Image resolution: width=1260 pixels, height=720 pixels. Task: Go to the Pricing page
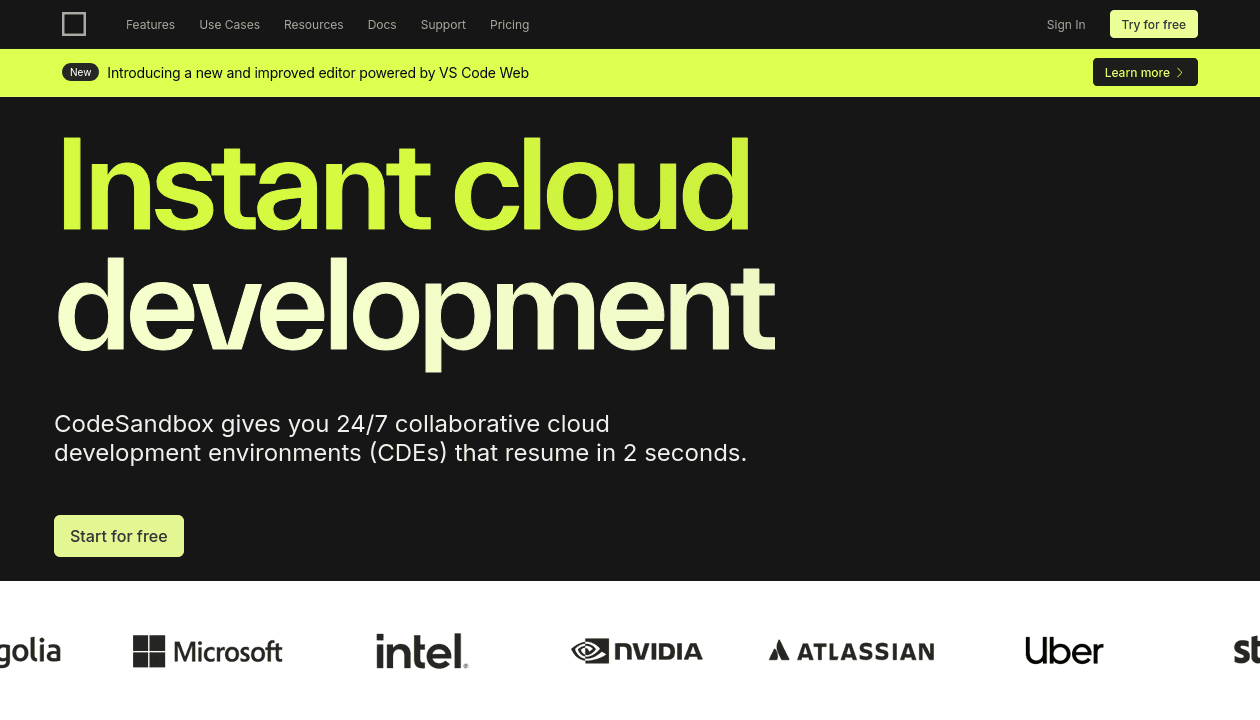coord(509,24)
